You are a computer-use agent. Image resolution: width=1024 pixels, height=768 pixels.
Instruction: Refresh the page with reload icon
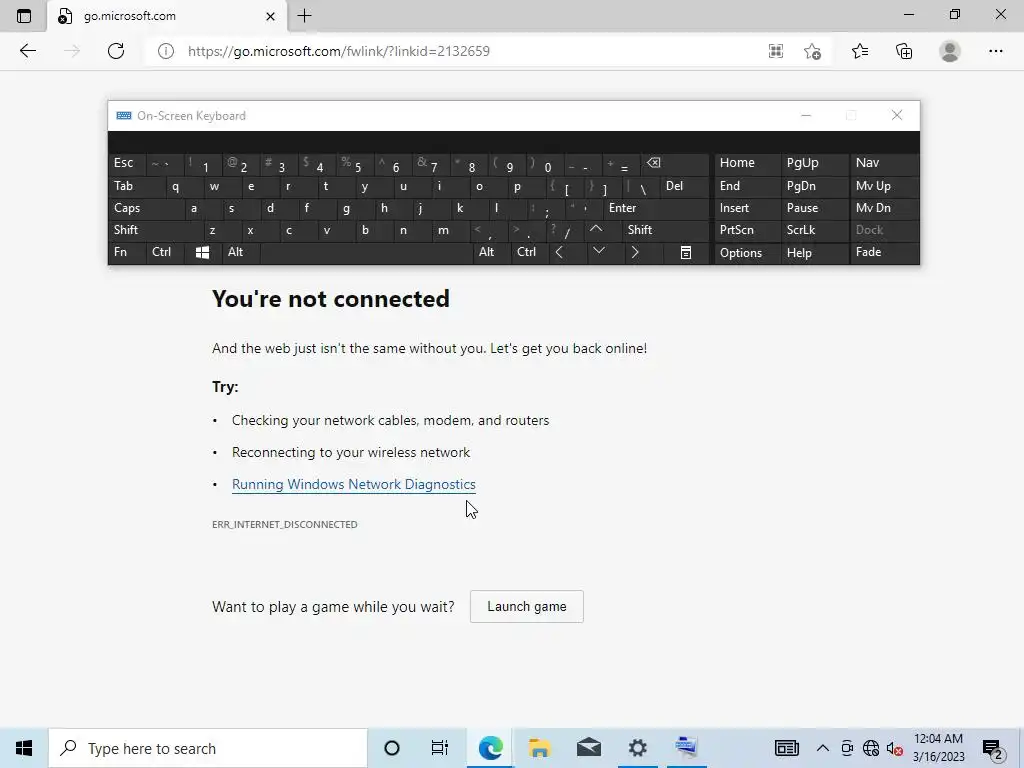click(x=116, y=51)
